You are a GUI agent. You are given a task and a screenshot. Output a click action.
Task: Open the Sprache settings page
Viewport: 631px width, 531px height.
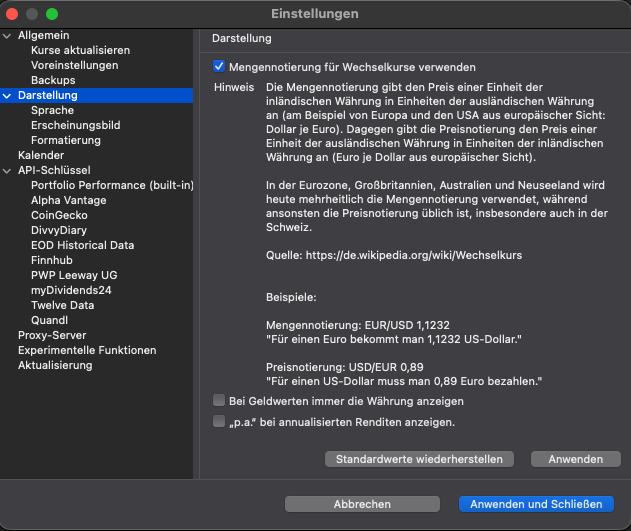[x=52, y=110]
